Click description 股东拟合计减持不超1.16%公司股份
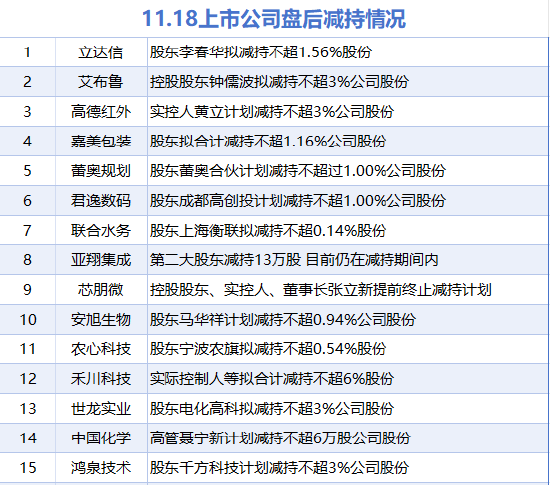Screen dimensions: 550x485 (268, 141)
